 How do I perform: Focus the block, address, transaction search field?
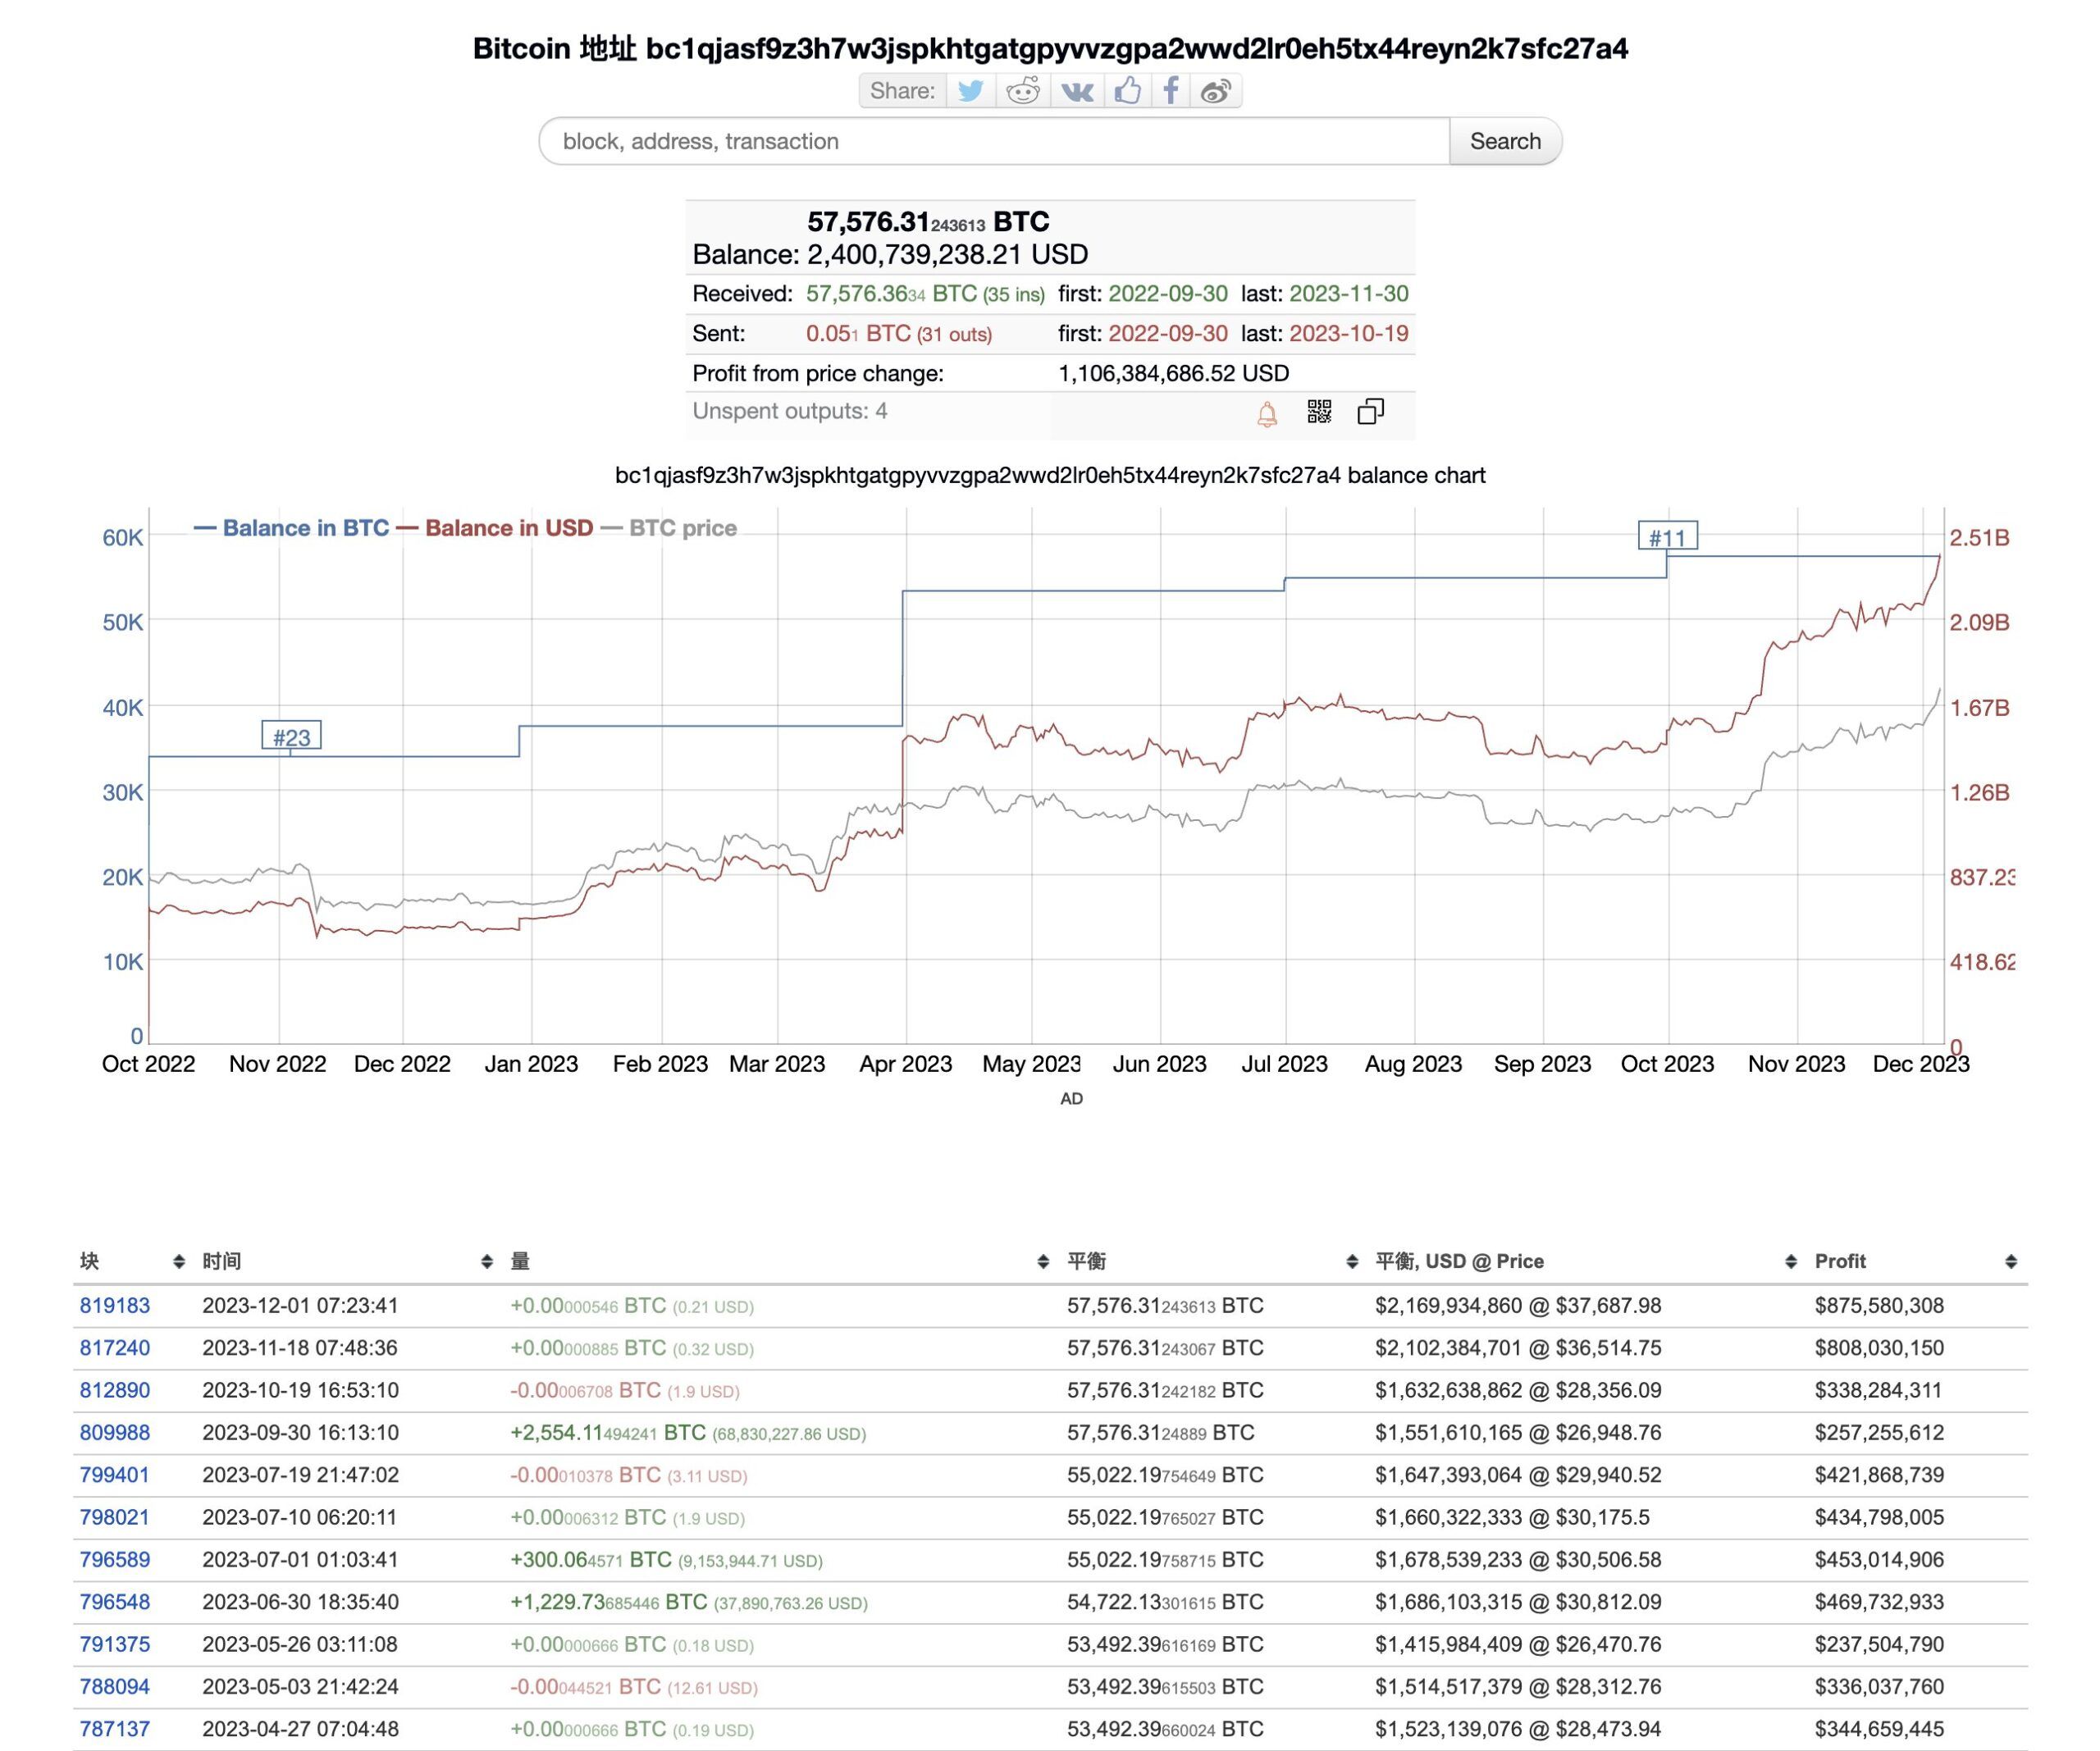point(993,141)
